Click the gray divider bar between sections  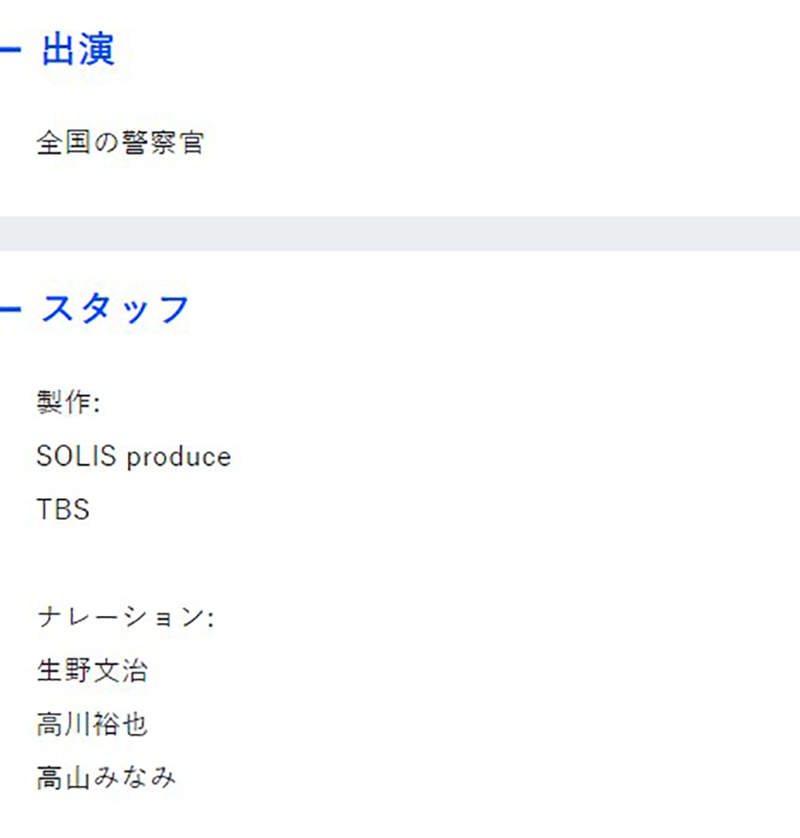click(x=400, y=233)
